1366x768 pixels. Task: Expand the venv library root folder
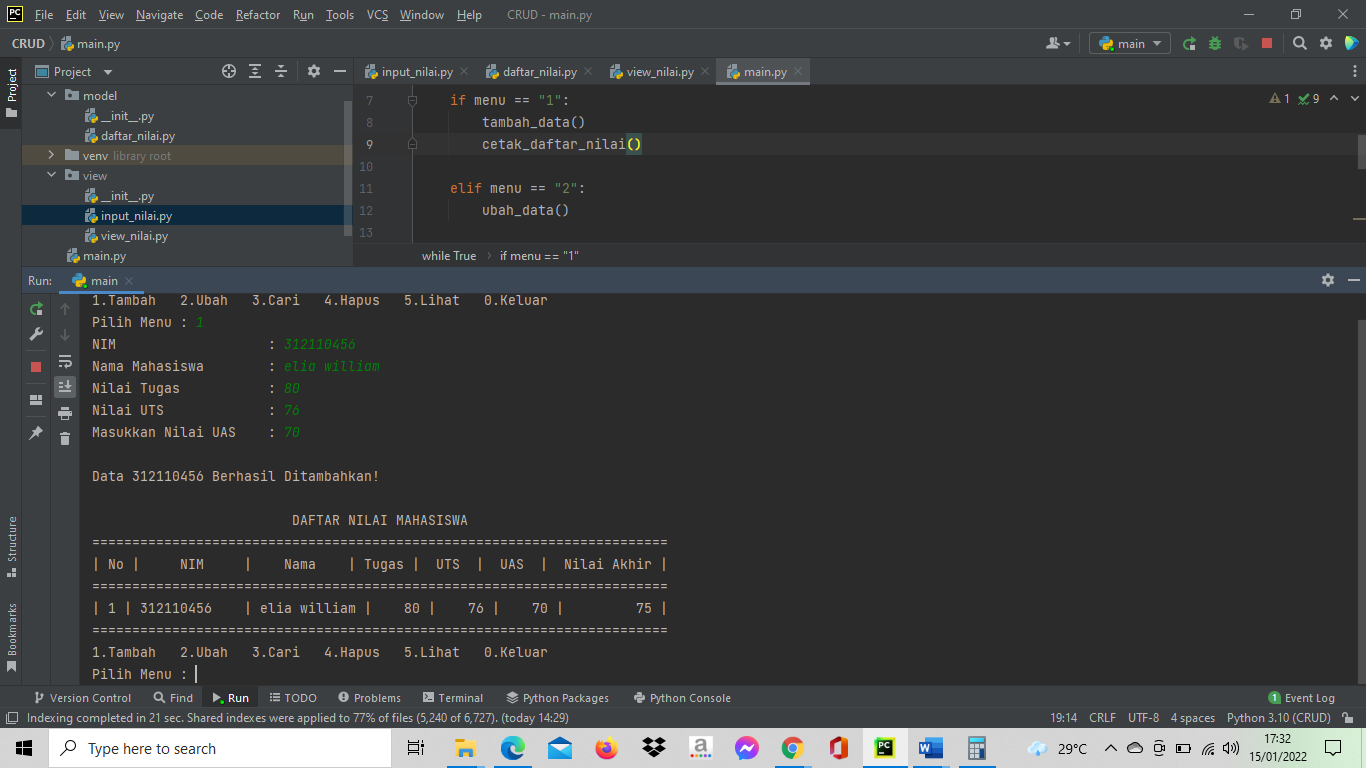[x=49, y=155]
